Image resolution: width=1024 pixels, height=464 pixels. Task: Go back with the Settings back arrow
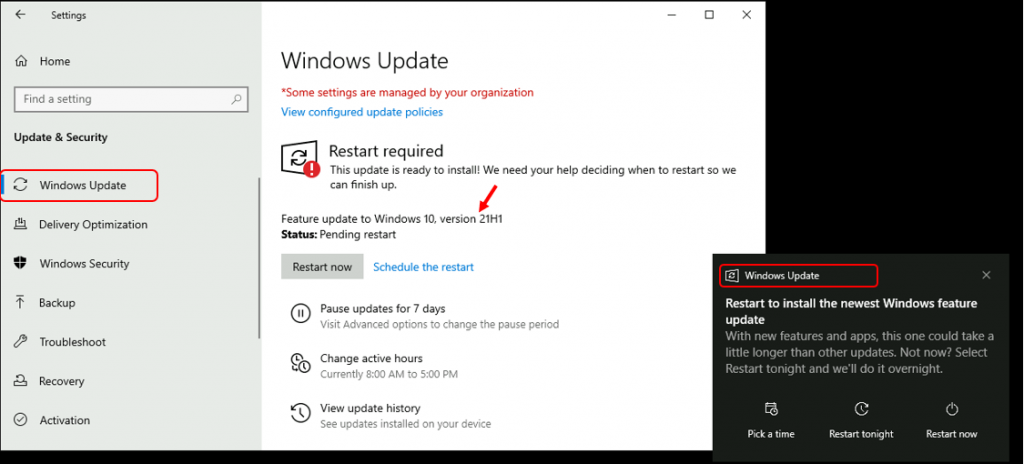coord(20,14)
